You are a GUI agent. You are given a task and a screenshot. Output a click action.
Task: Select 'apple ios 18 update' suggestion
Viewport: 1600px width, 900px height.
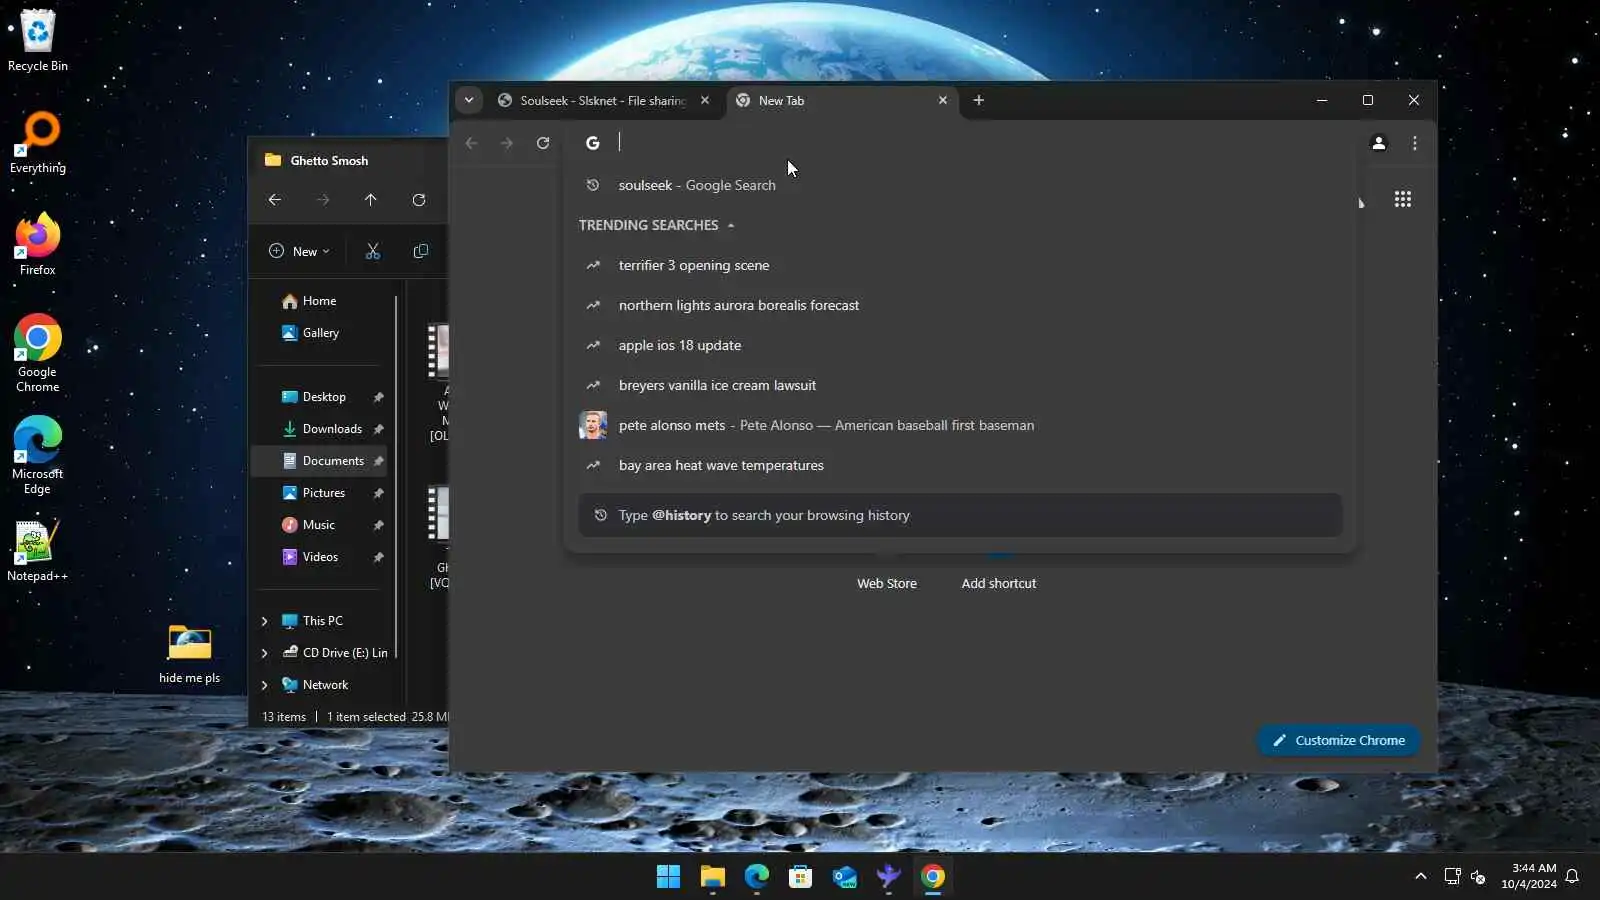coord(960,345)
